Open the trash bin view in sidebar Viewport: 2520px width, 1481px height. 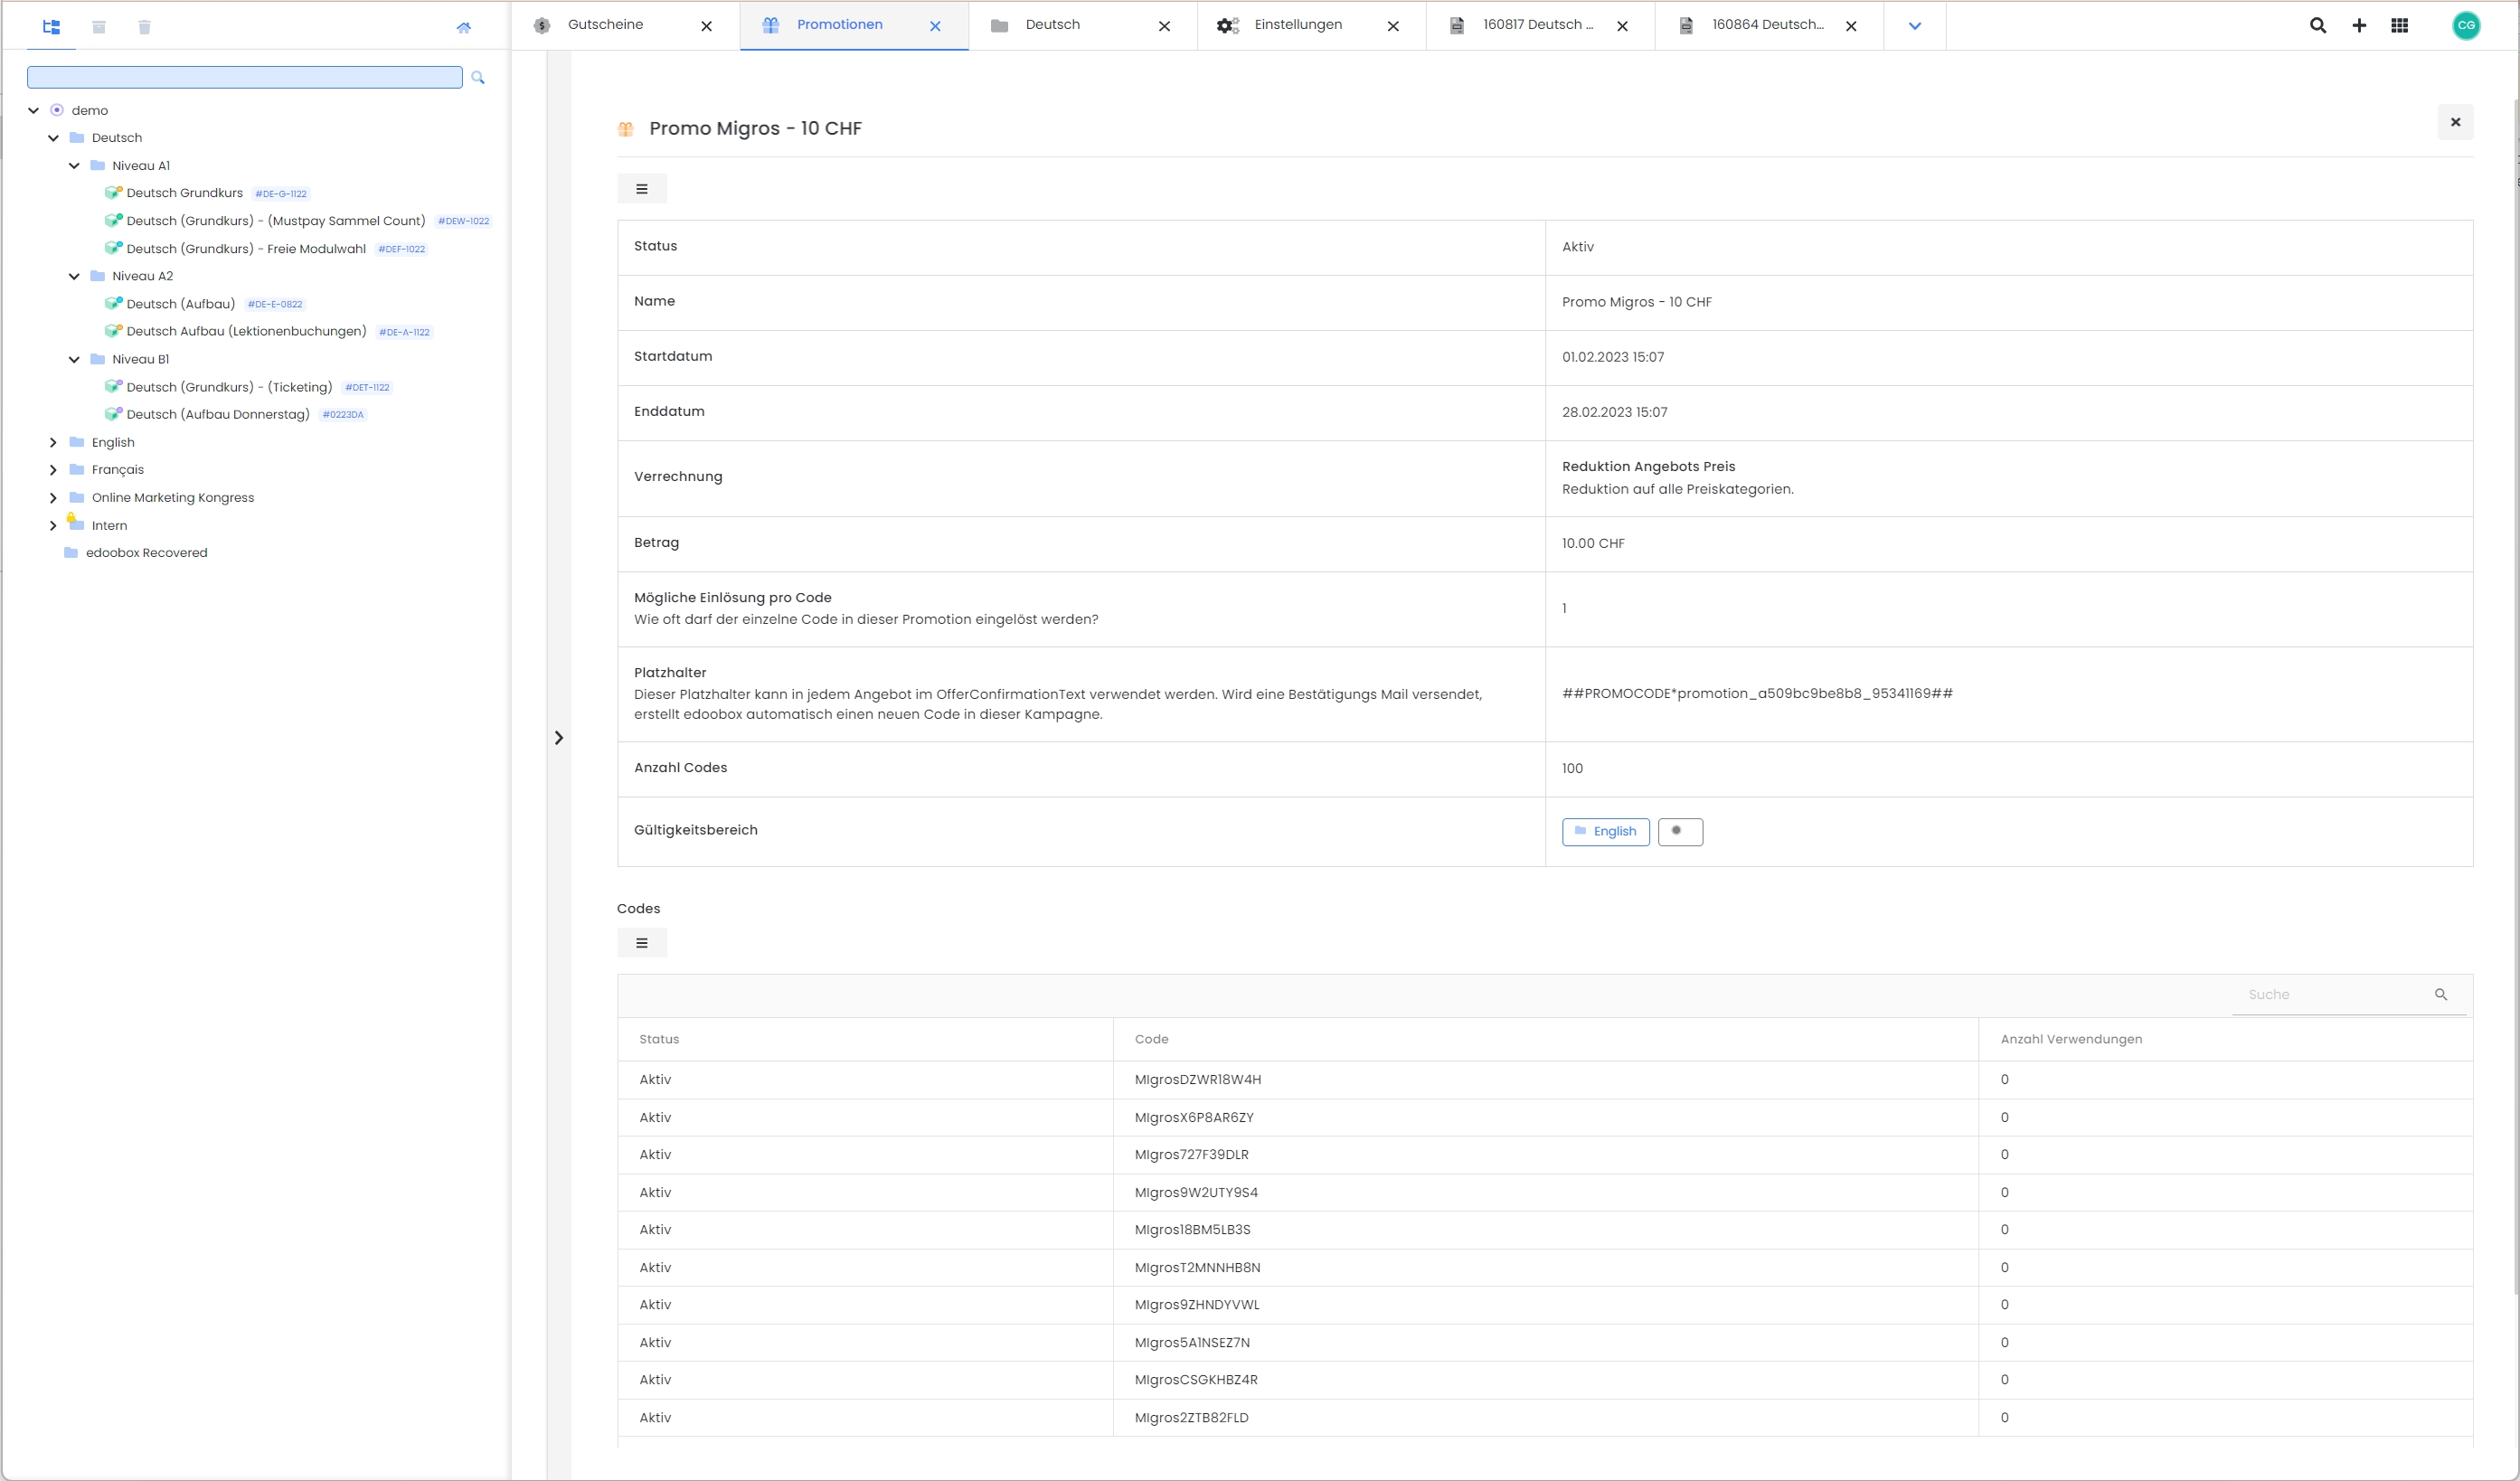(144, 27)
